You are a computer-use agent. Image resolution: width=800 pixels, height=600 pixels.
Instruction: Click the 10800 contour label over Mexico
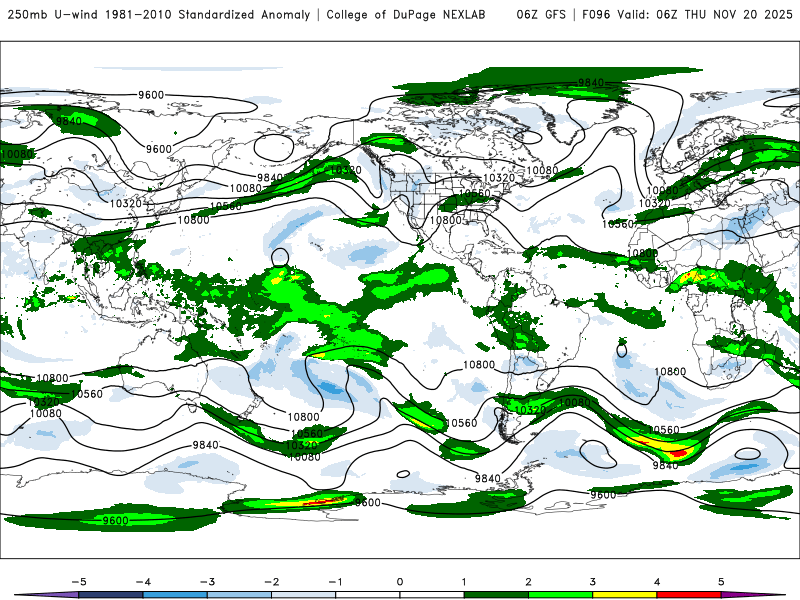click(445, 220)
